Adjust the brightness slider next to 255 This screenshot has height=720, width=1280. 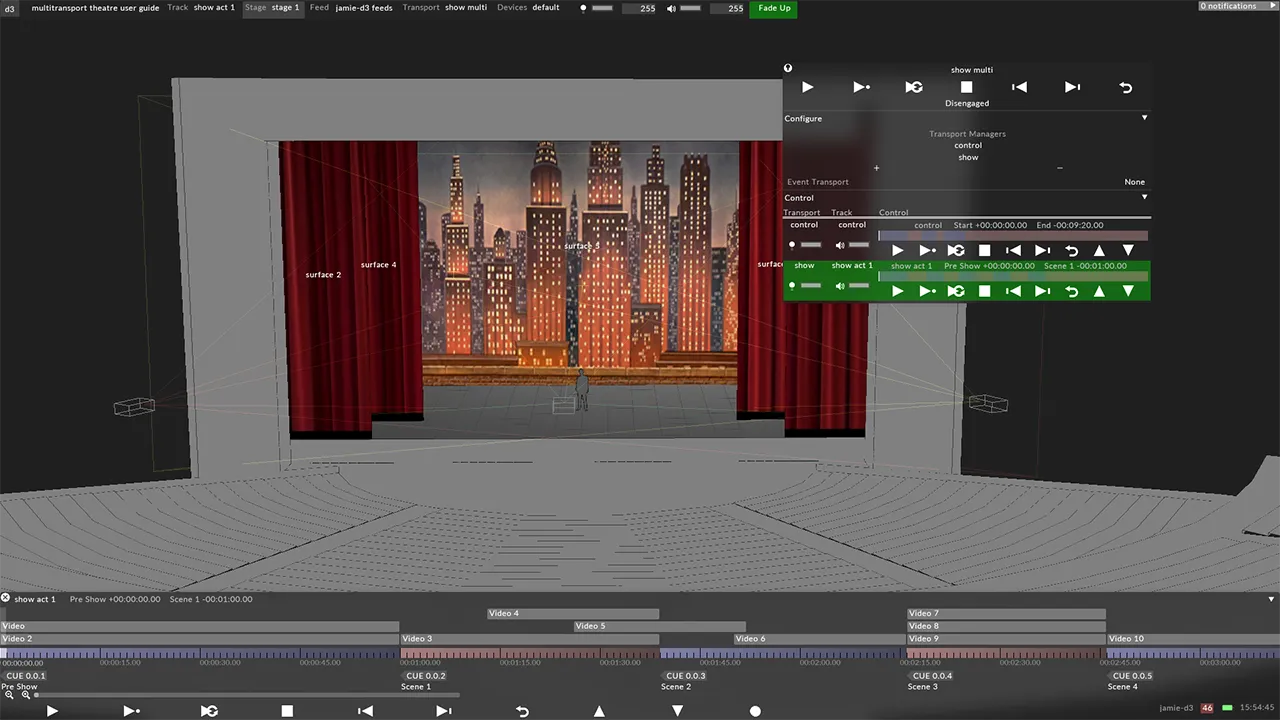pos(601,8)
